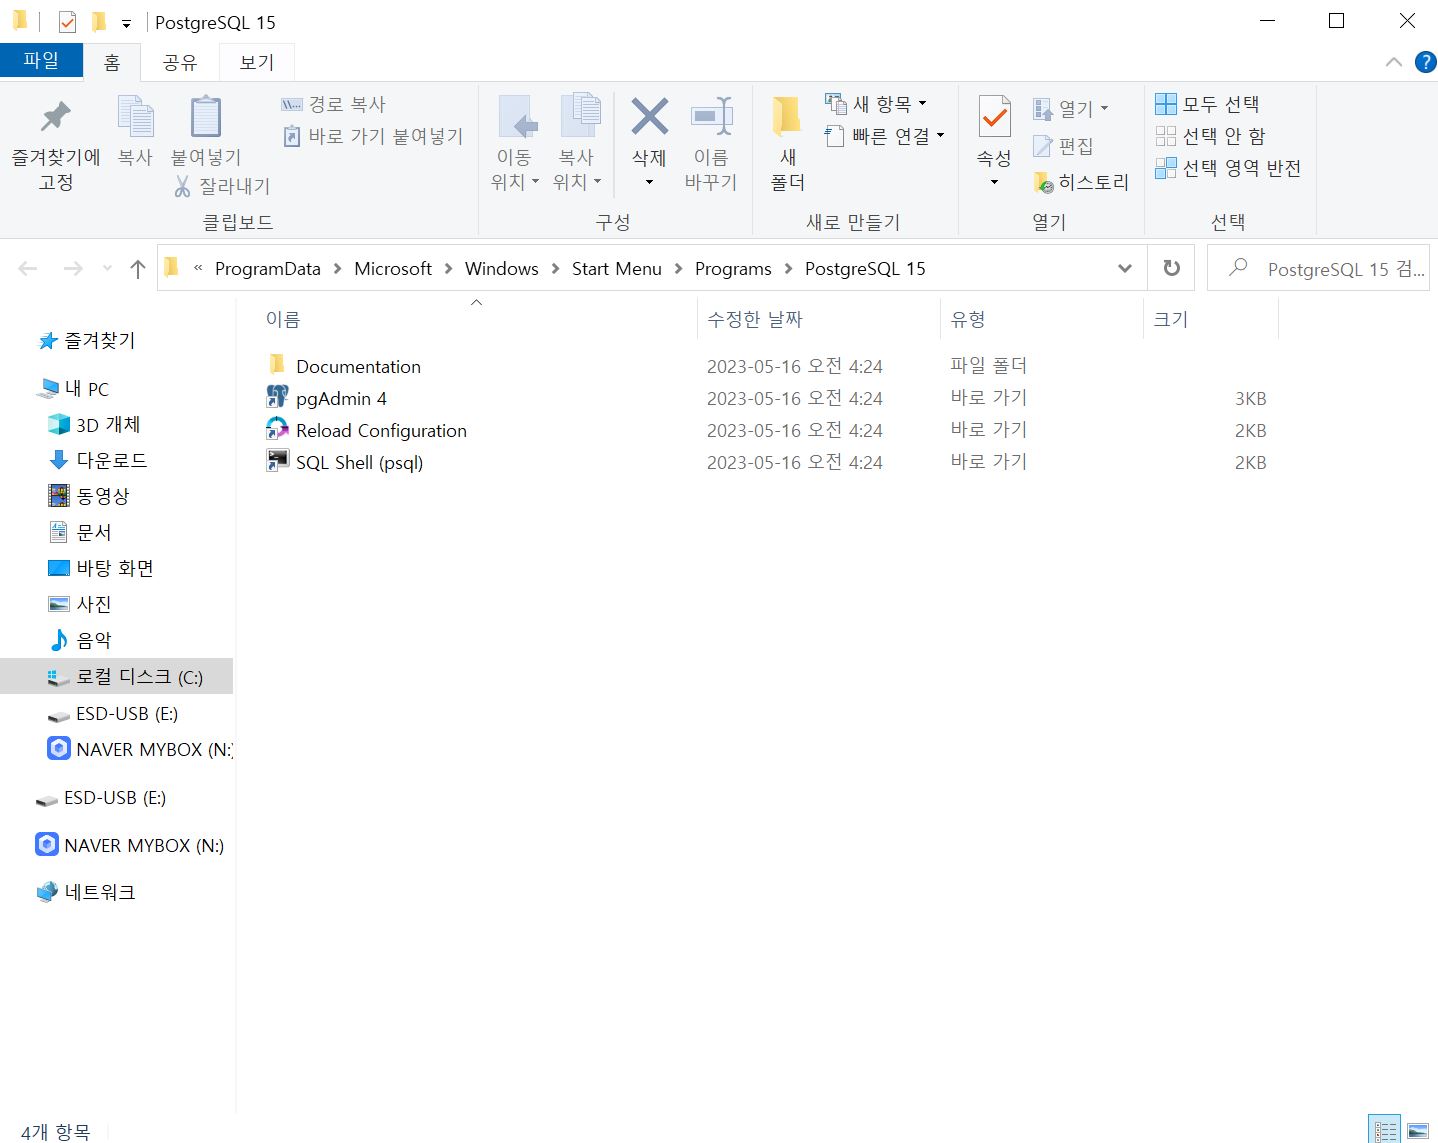Open the Copy to (복사 위치) dropdown
This screenshot has width=1438, height=1143.
[576, 181]
